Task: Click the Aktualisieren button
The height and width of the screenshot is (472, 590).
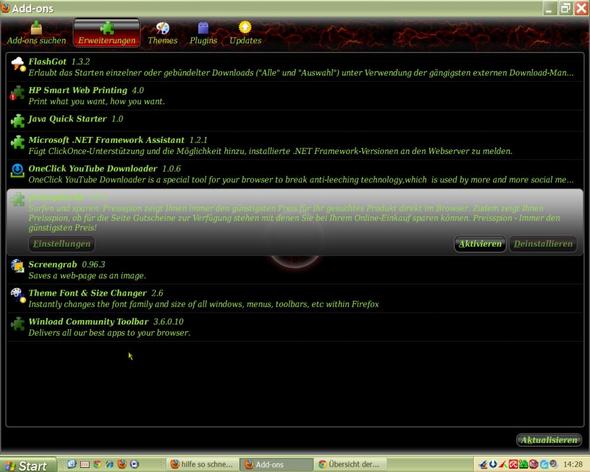Action: click(549, 440)
